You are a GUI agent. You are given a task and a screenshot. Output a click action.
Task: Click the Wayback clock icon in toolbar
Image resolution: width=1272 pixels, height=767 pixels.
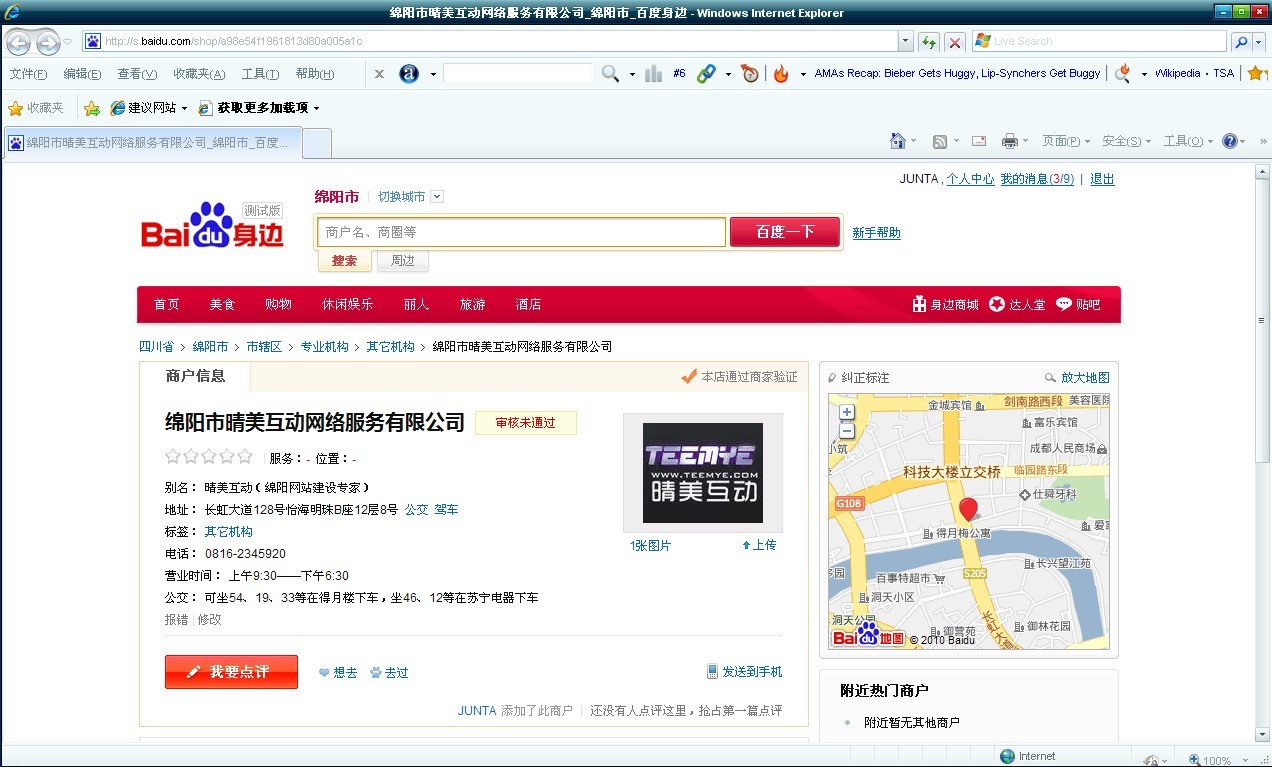[750, 74]
